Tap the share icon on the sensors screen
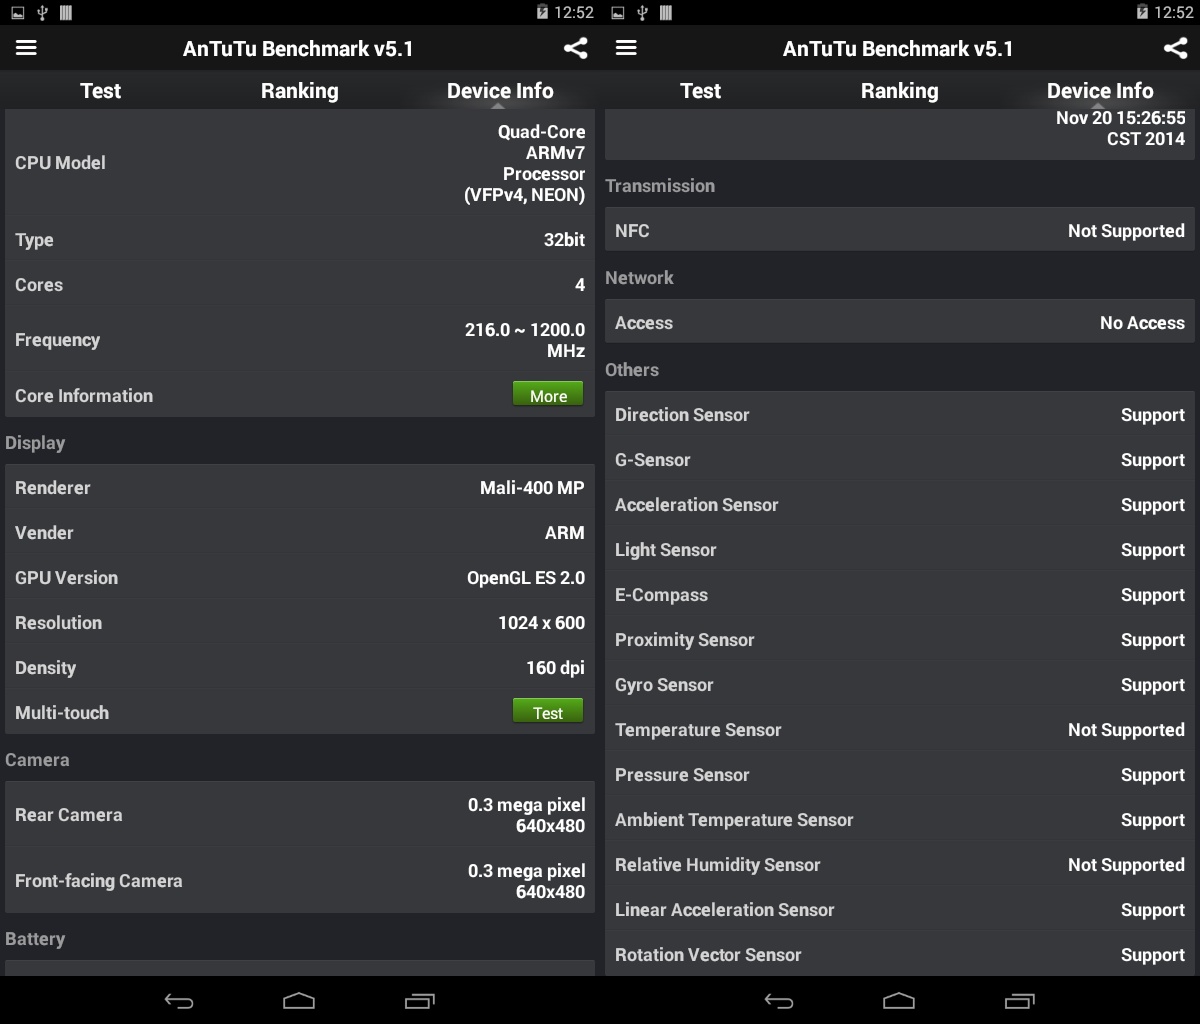Viewport: 1200px width, 1024px height. tap(1175, 48)
